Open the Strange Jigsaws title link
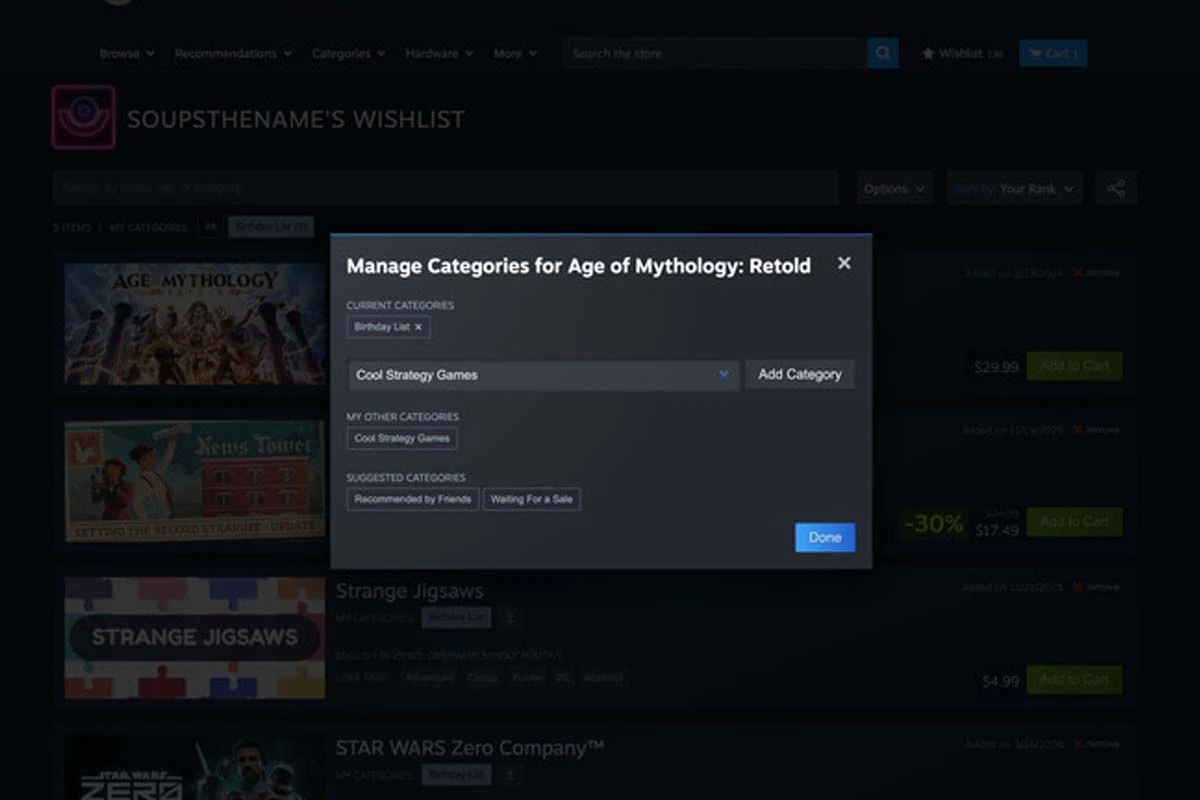This screenshot has height=800, width=1200. pos(409,591)
